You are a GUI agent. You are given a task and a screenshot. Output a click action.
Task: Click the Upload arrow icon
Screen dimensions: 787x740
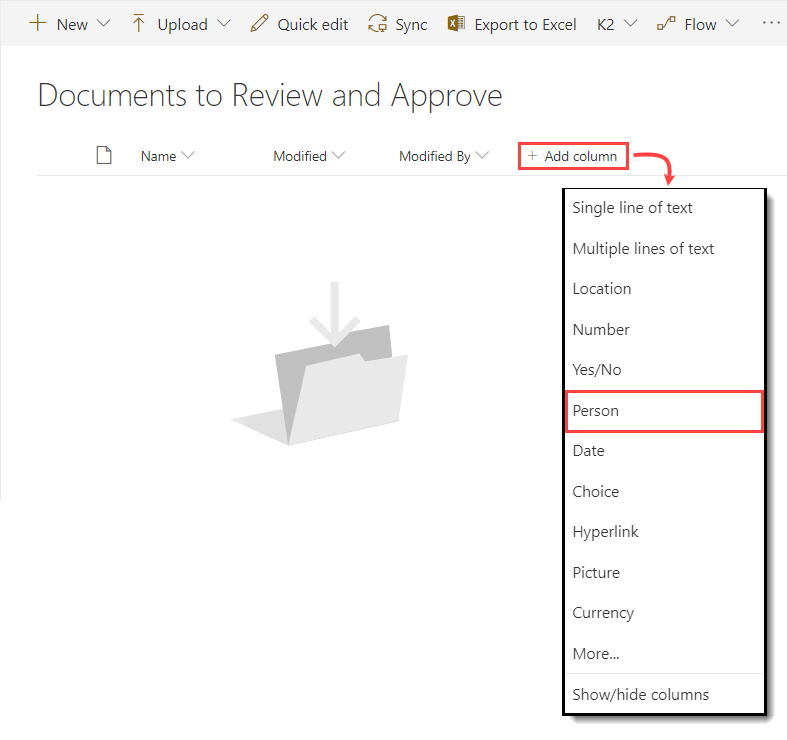click(x=139, y=24)
